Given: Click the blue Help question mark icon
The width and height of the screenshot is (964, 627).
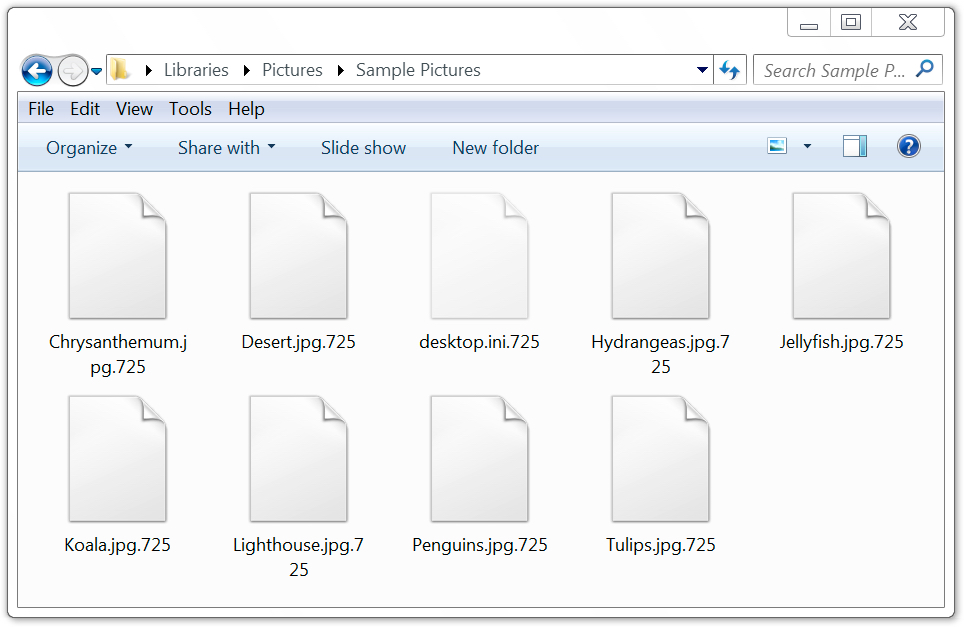Looking at the screenshot, I should point(908,146).
